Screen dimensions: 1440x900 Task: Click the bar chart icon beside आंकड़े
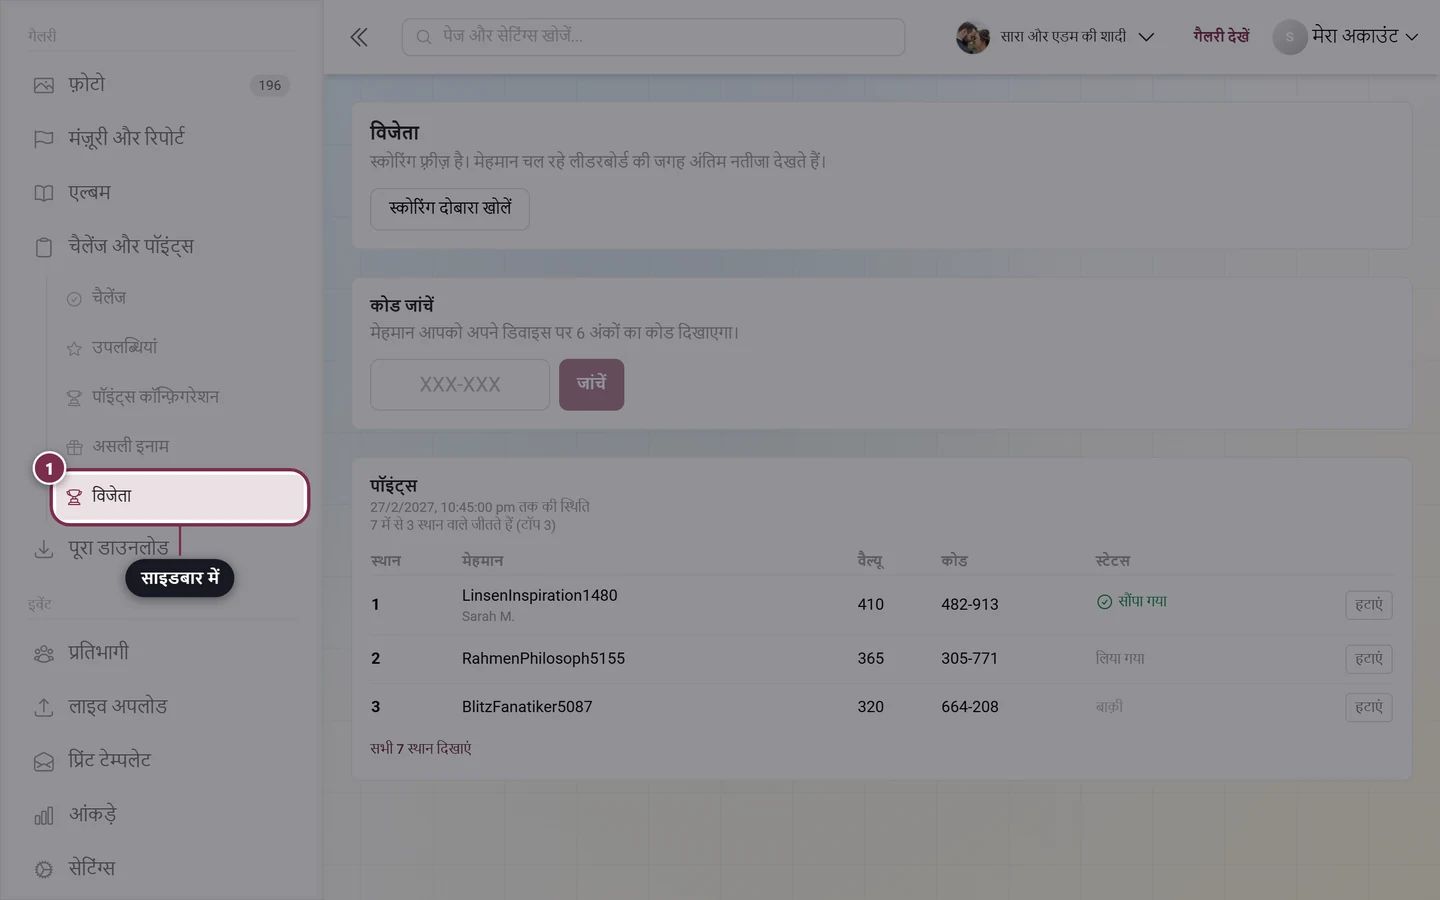click(x=44, y=815)
